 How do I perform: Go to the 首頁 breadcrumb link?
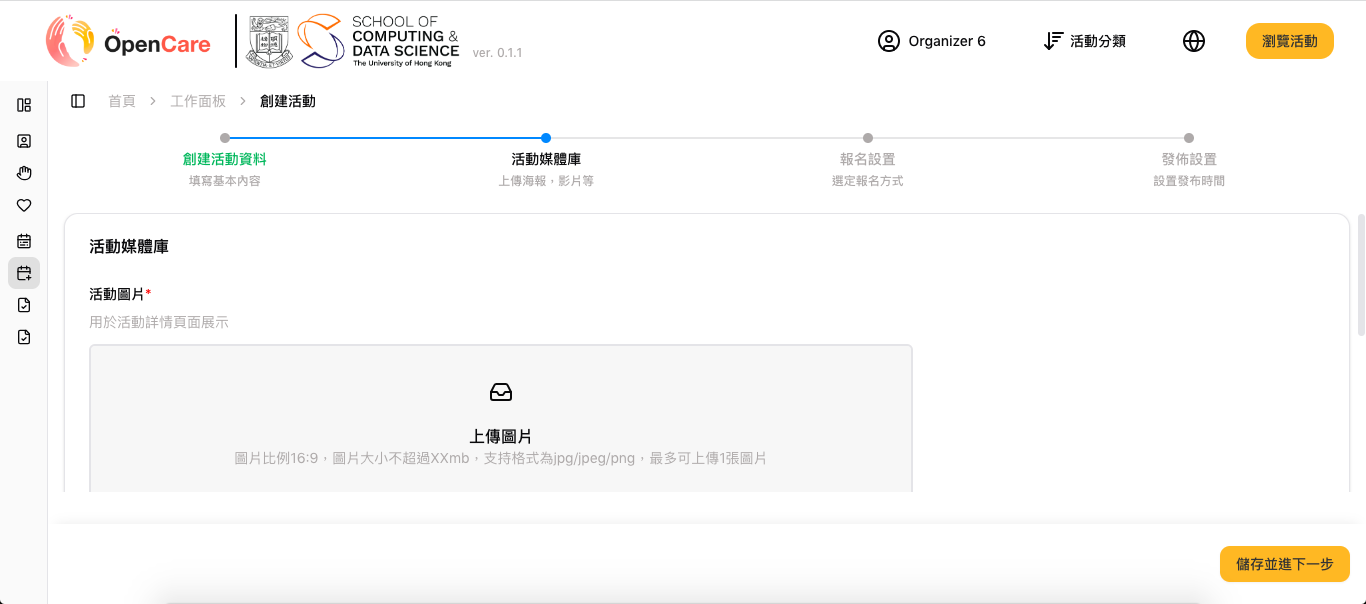[x=121, y=101]
